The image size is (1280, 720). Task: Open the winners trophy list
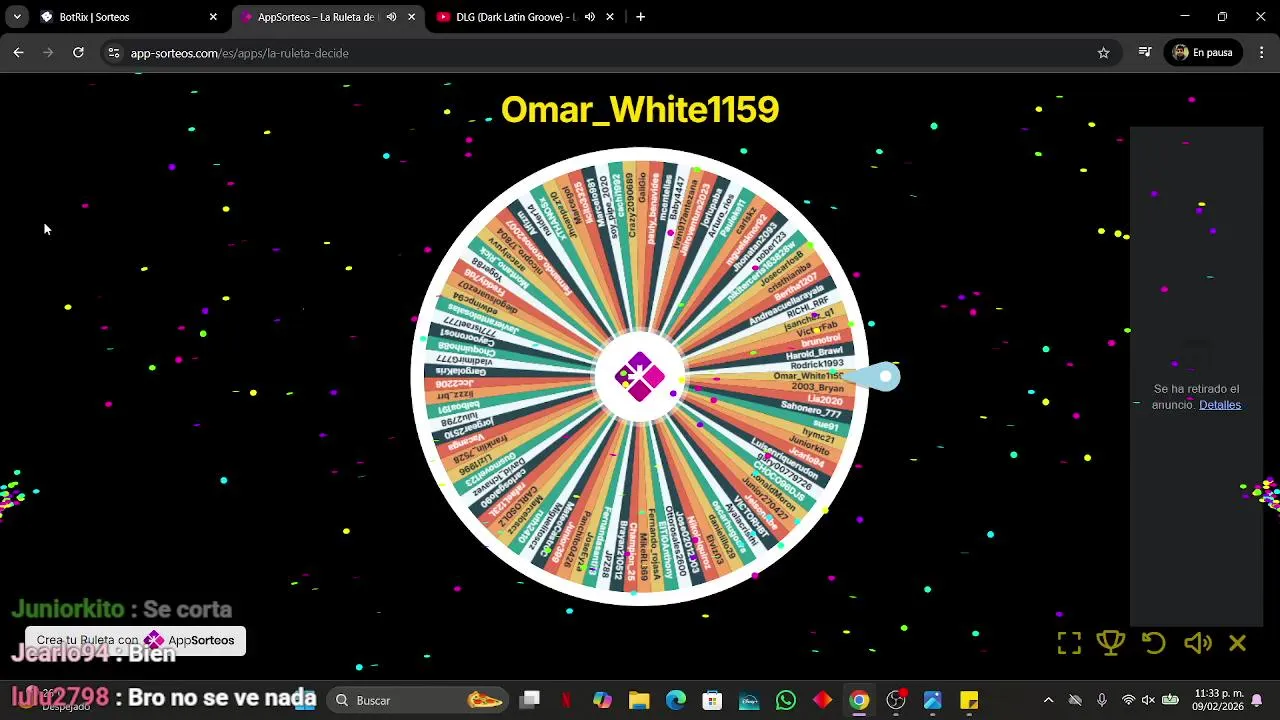pos(1111,643)
